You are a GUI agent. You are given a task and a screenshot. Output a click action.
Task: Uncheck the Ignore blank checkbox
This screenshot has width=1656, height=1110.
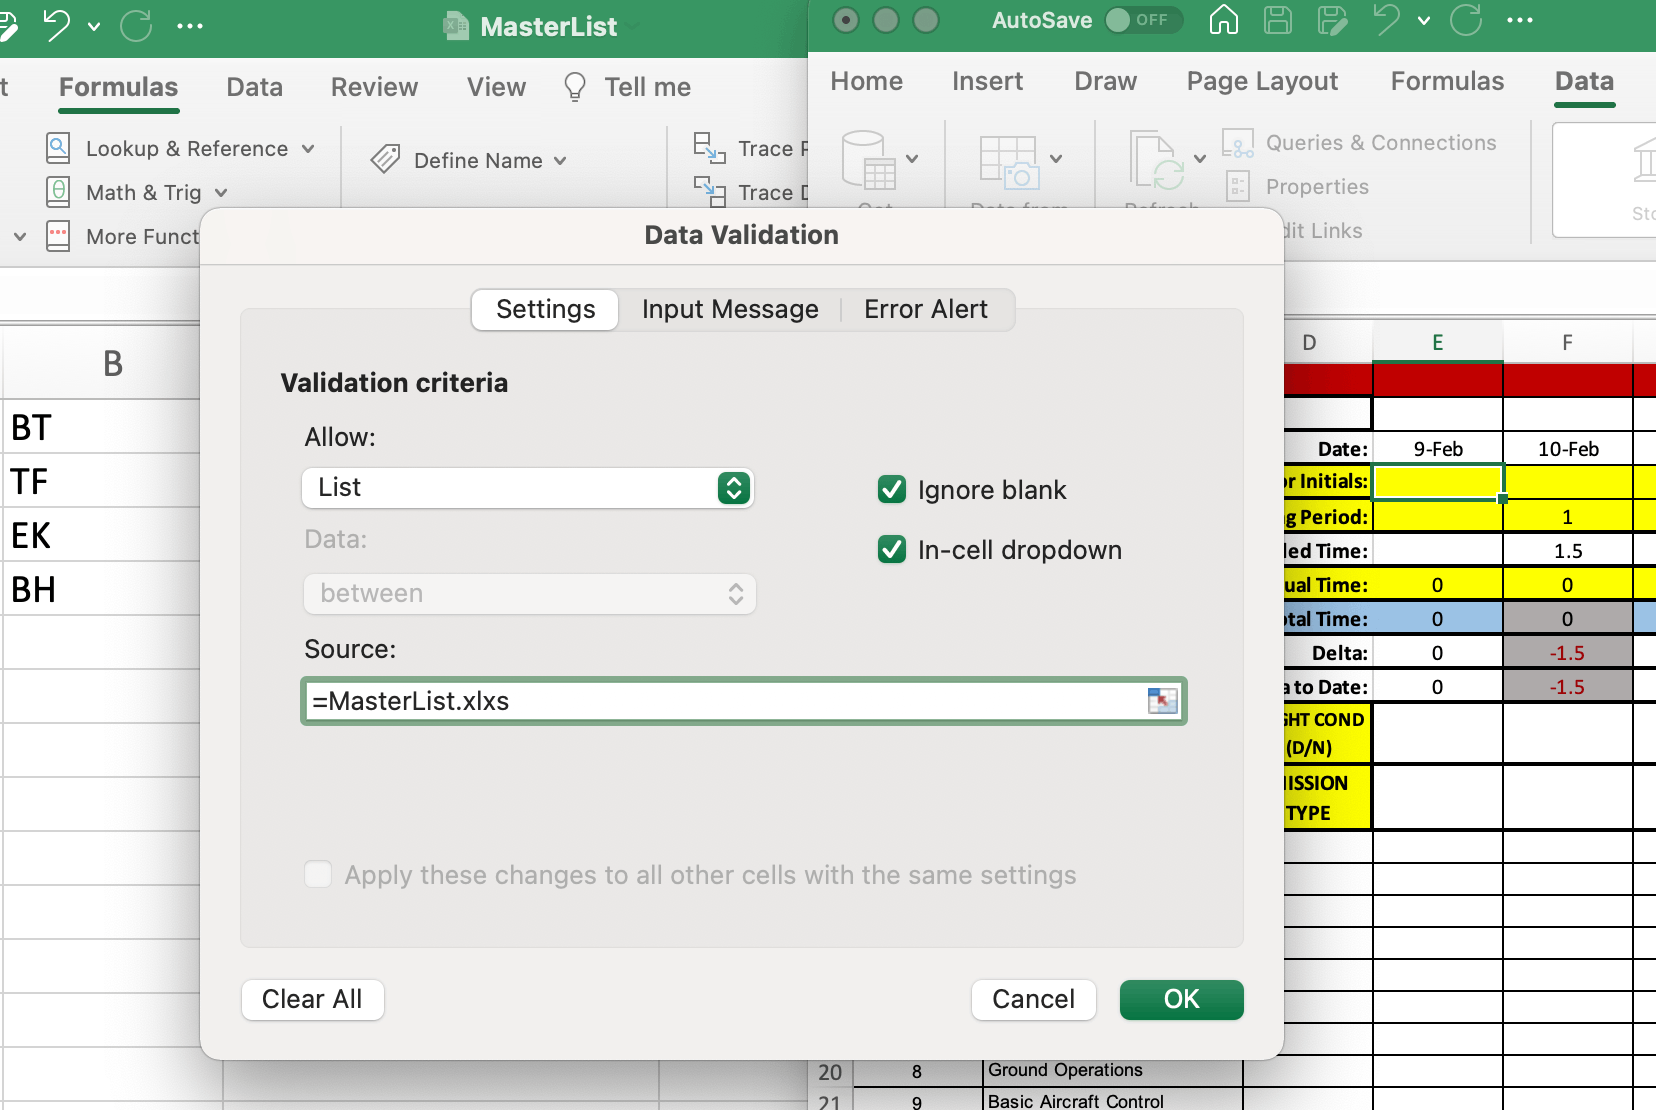tap(891, 490)
